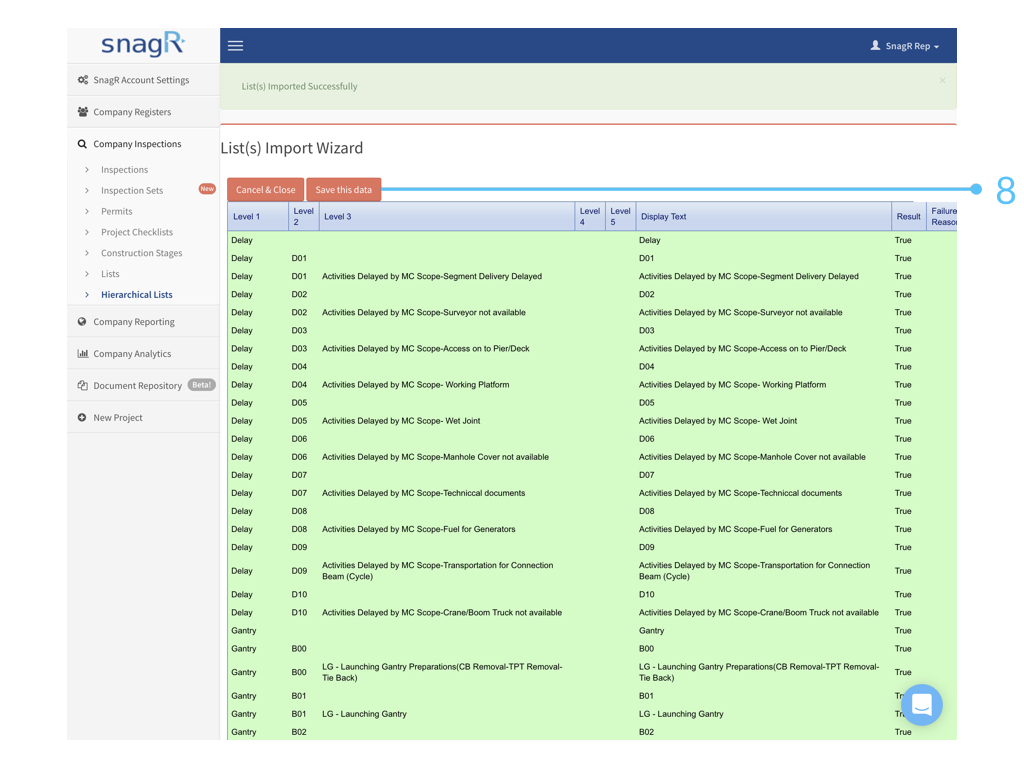Open SnagR Account Settings menu
This screenshot has width=1024, height=768.
point(143,80)
